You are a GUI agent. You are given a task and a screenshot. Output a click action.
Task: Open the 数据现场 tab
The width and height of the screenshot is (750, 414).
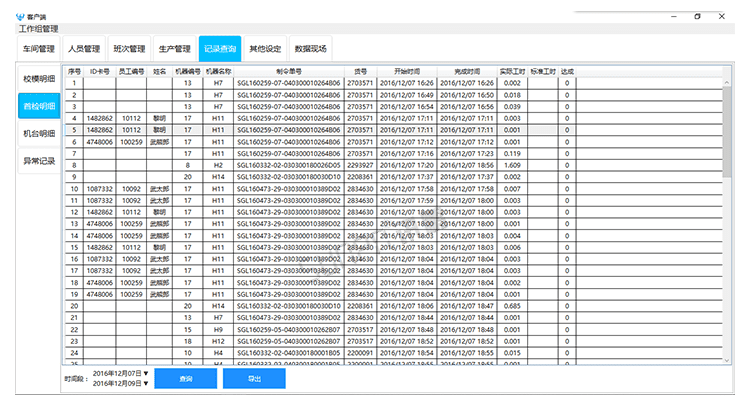(x=311, y=48)
